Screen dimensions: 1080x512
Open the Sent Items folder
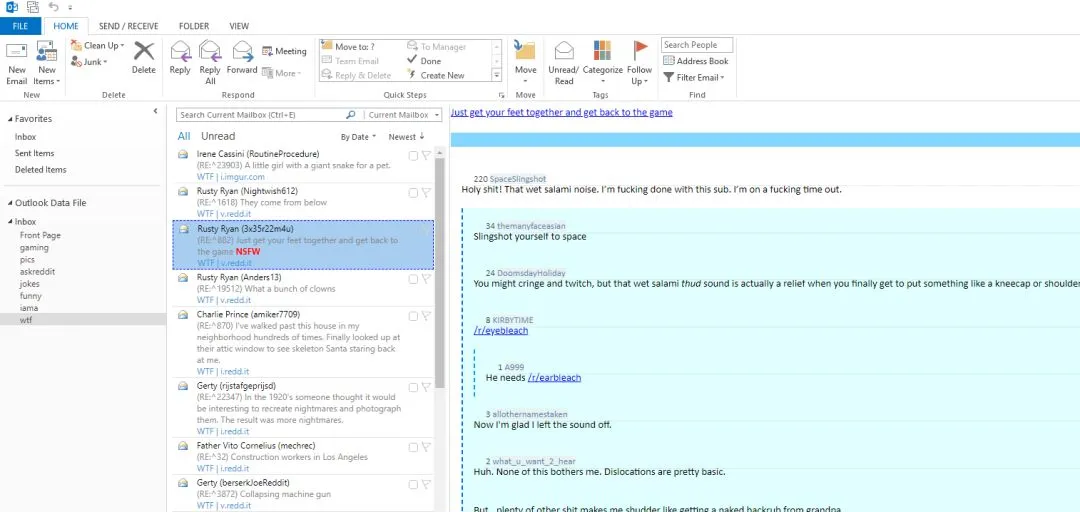pos(34,153)
